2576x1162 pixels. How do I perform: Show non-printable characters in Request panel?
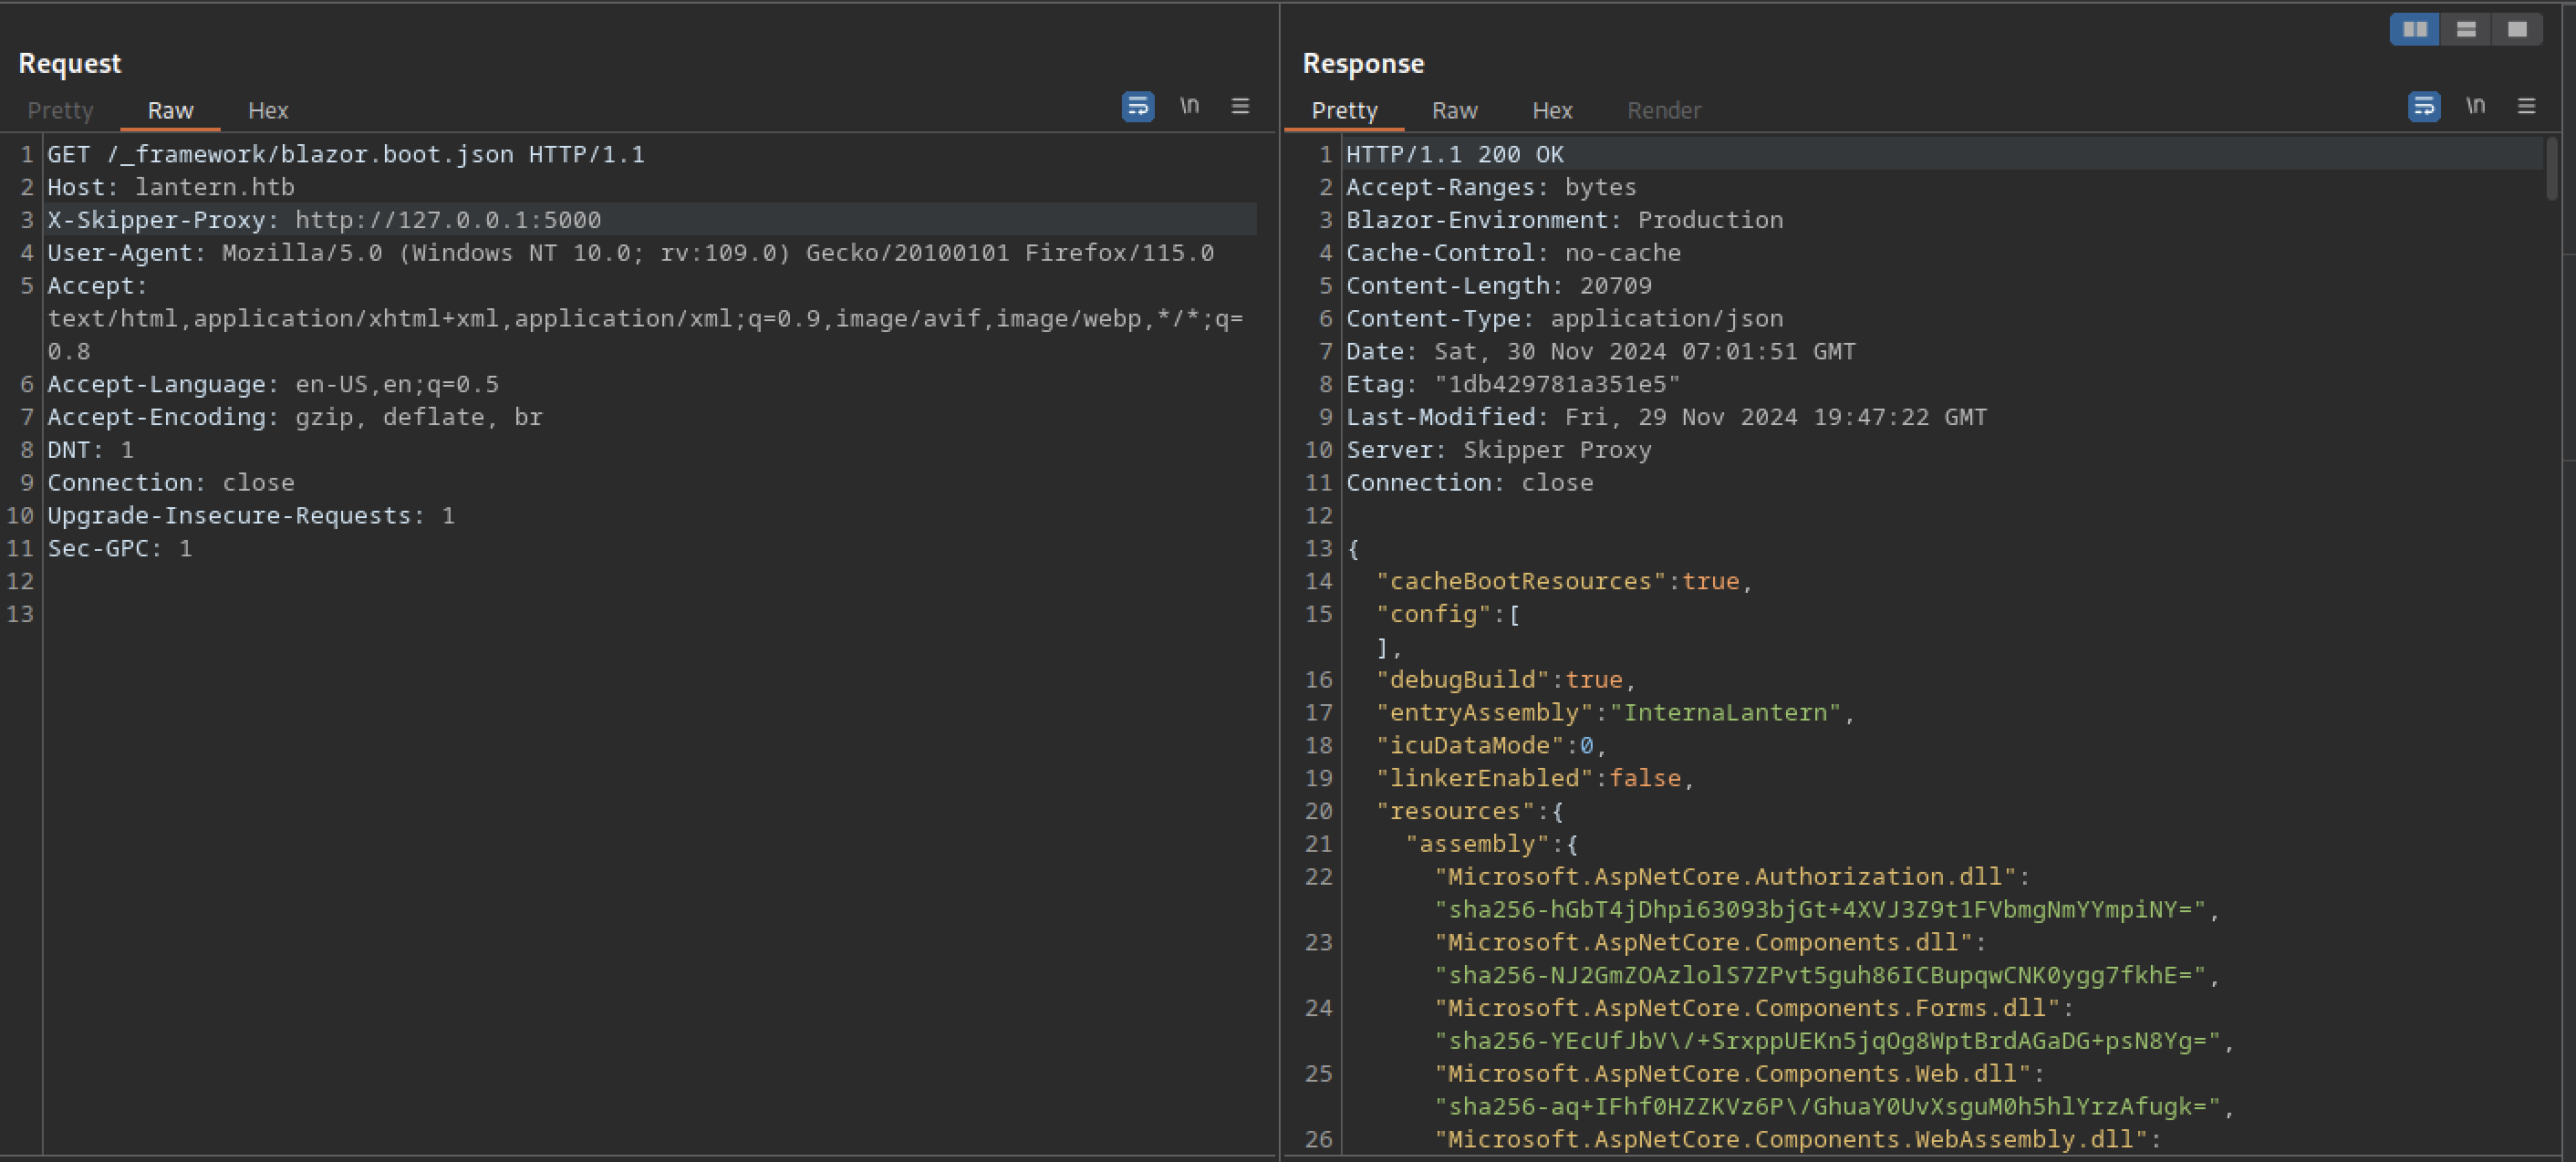click(1189, 106)
